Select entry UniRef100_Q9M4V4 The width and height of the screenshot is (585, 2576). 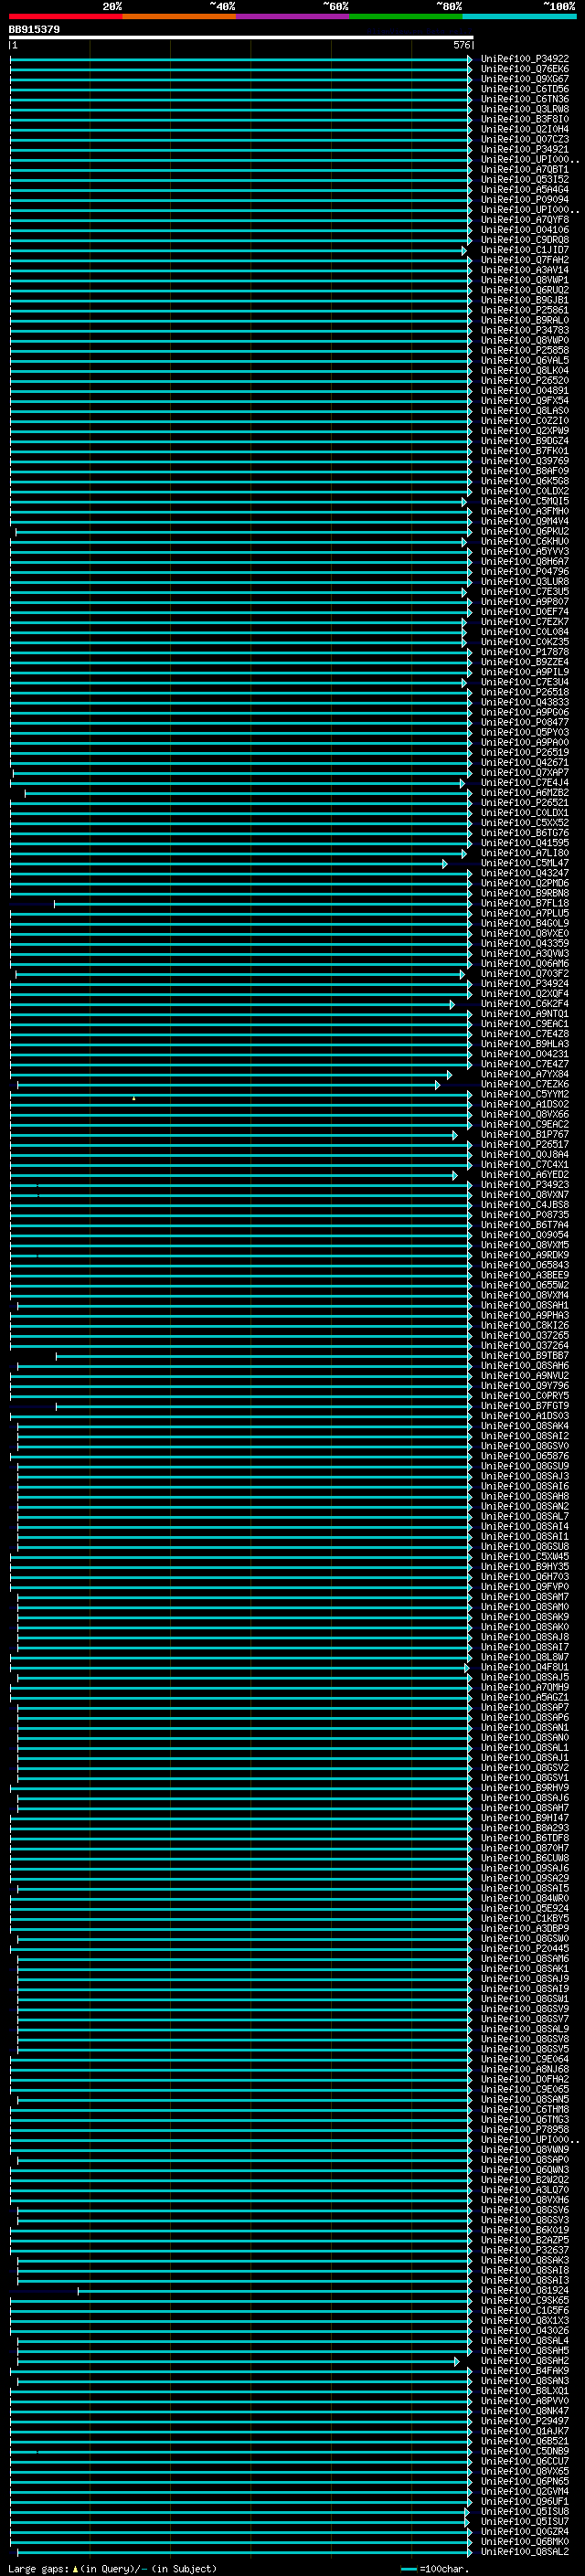click(525, 521)
